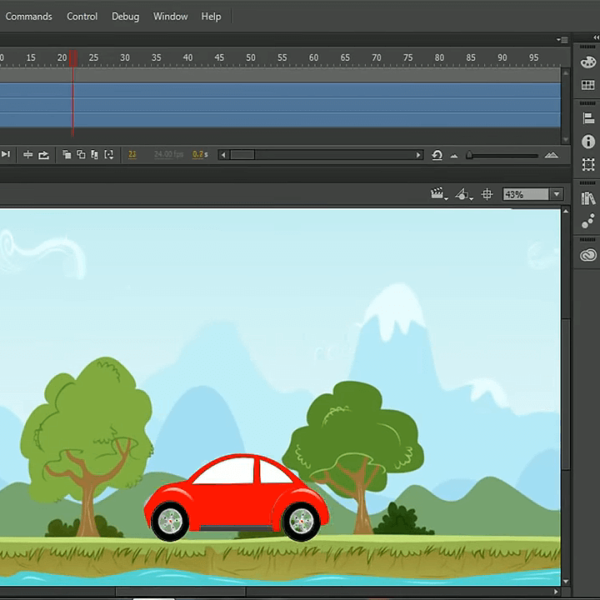This screenshot has height=600, width=600.
Task: Open the Motion Presets panel icon
Action: pyautogui.click(x=588, y=222)
